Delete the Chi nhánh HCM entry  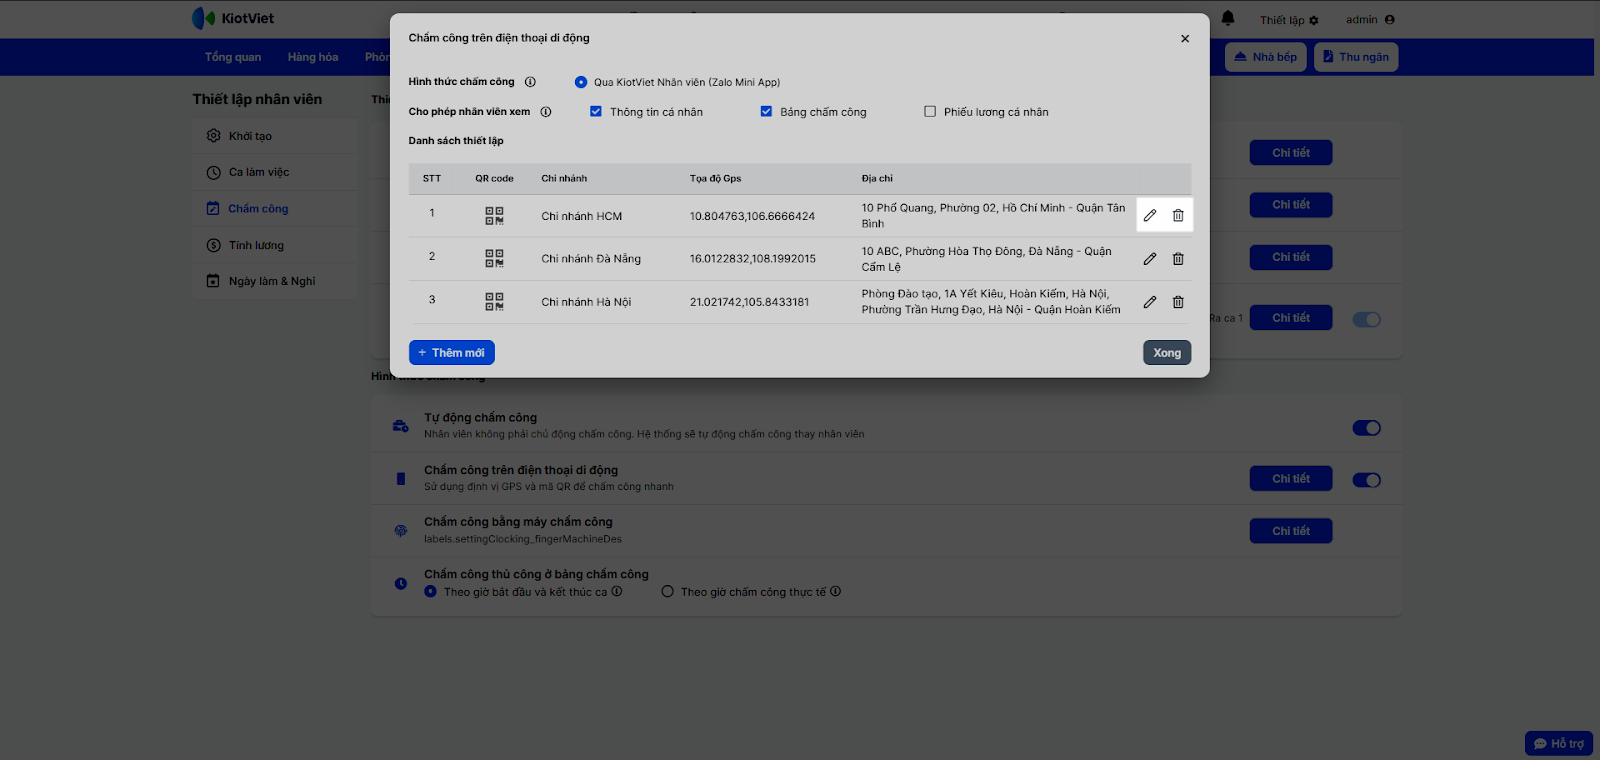click(1178, 216)
